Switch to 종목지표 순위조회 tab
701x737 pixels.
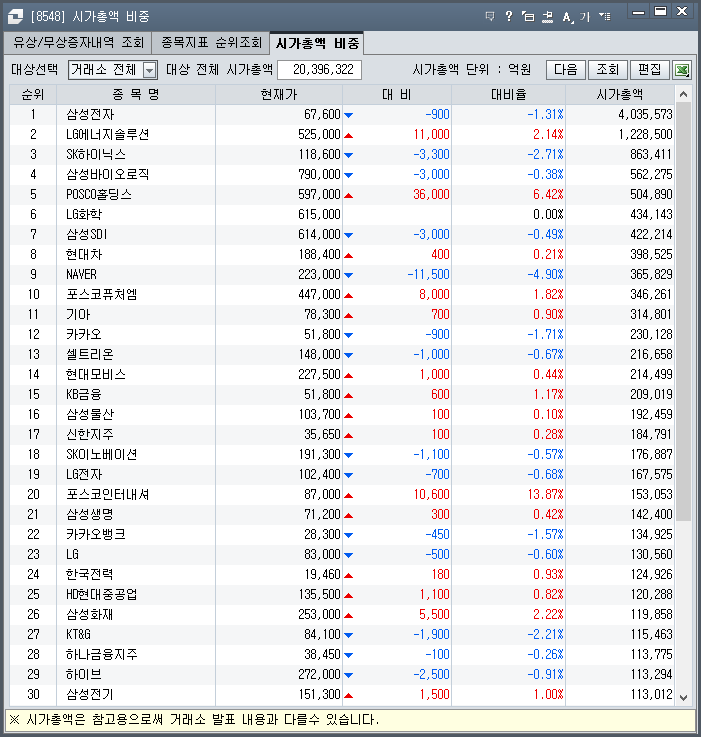click(211, 43)
